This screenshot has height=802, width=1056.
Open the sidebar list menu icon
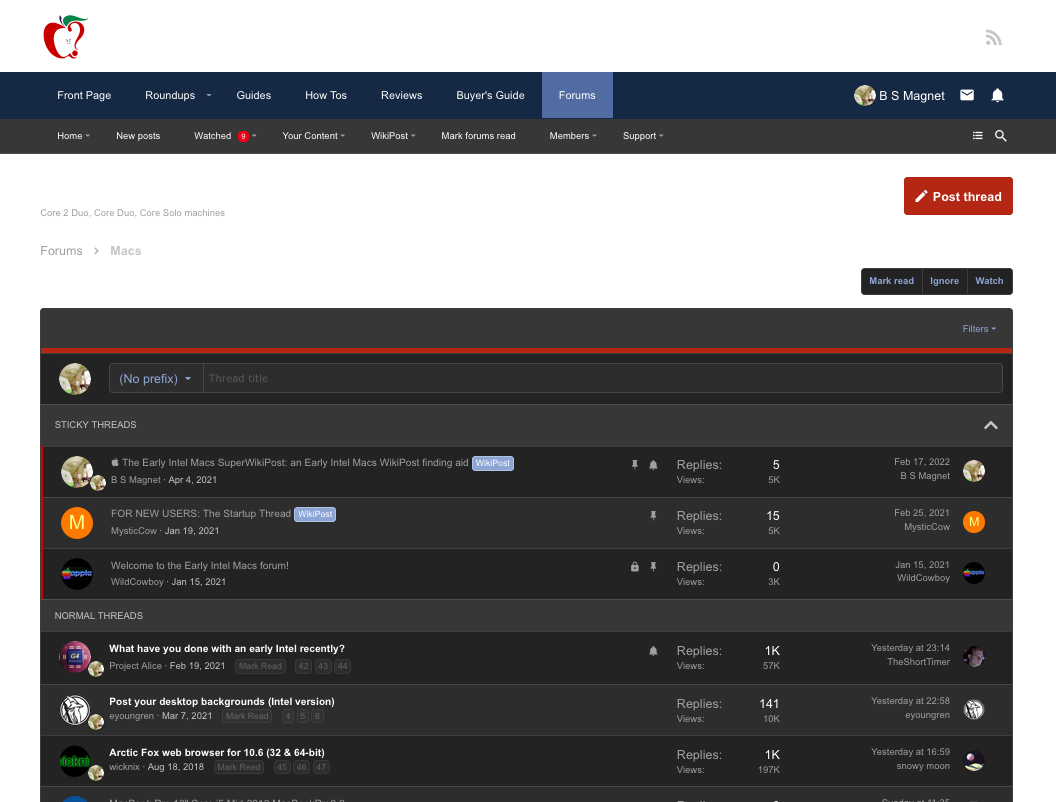977,135
